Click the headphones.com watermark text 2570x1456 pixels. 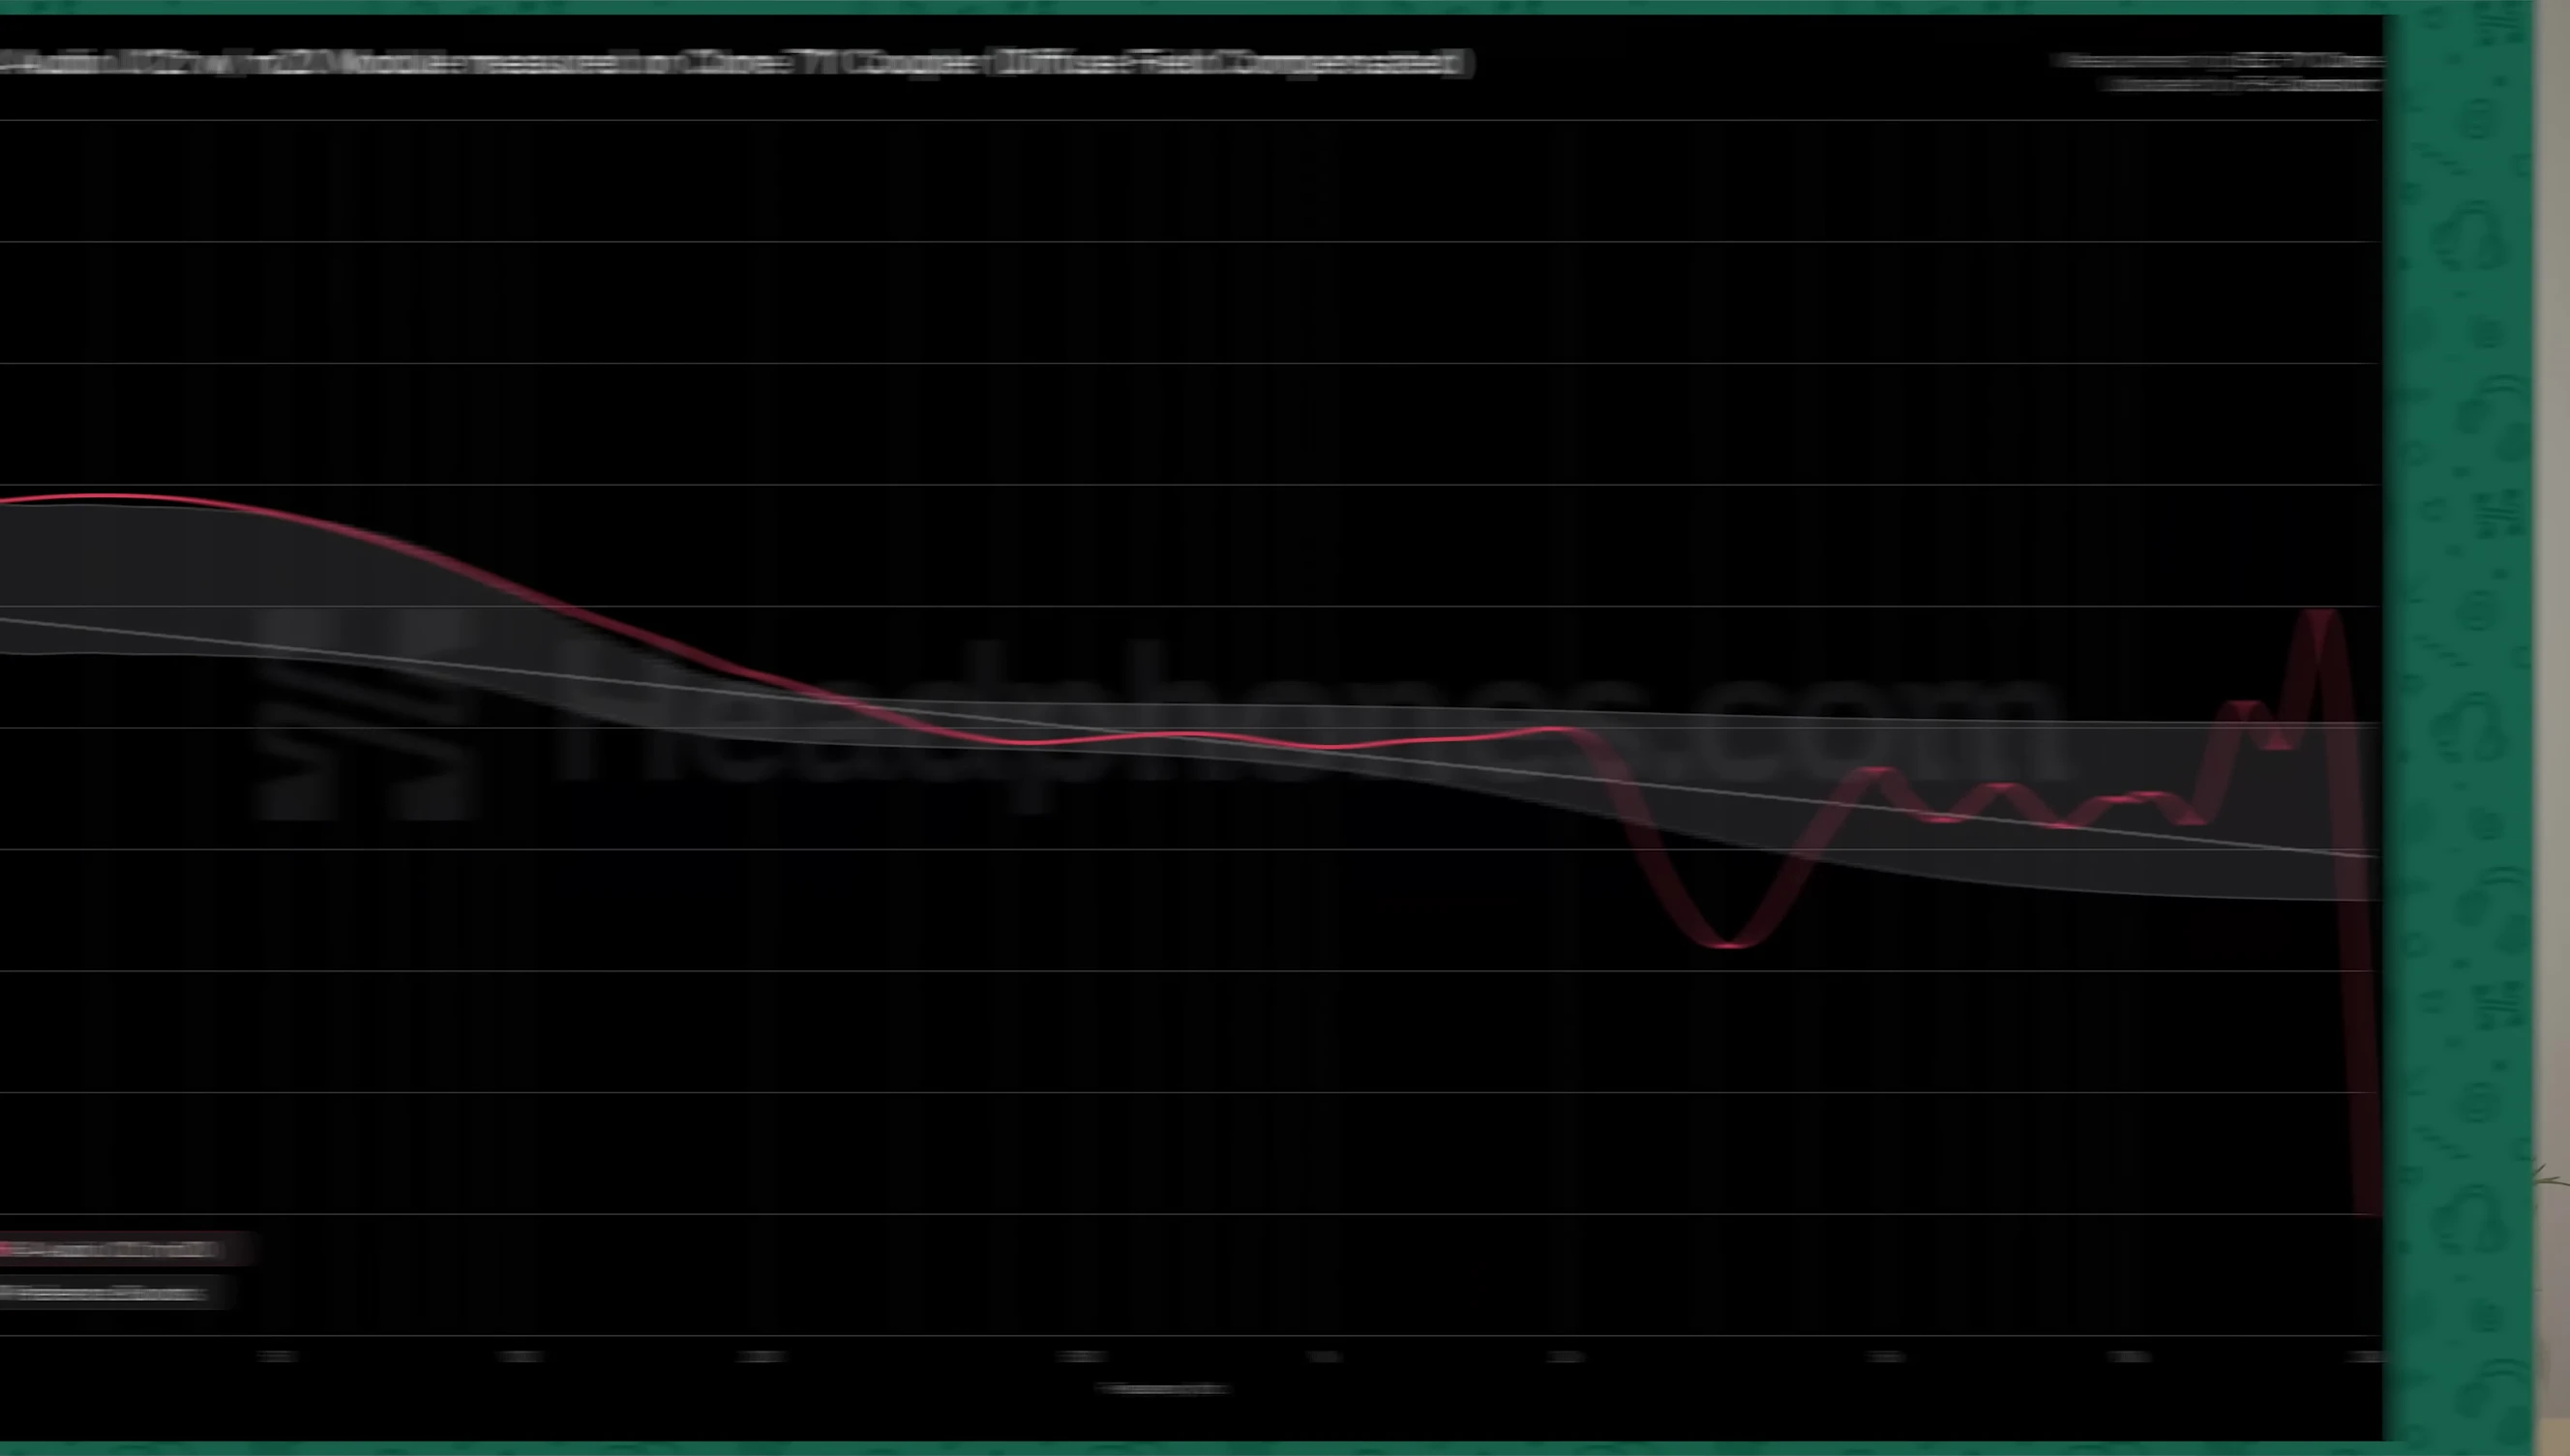(x=1310, y=725)
